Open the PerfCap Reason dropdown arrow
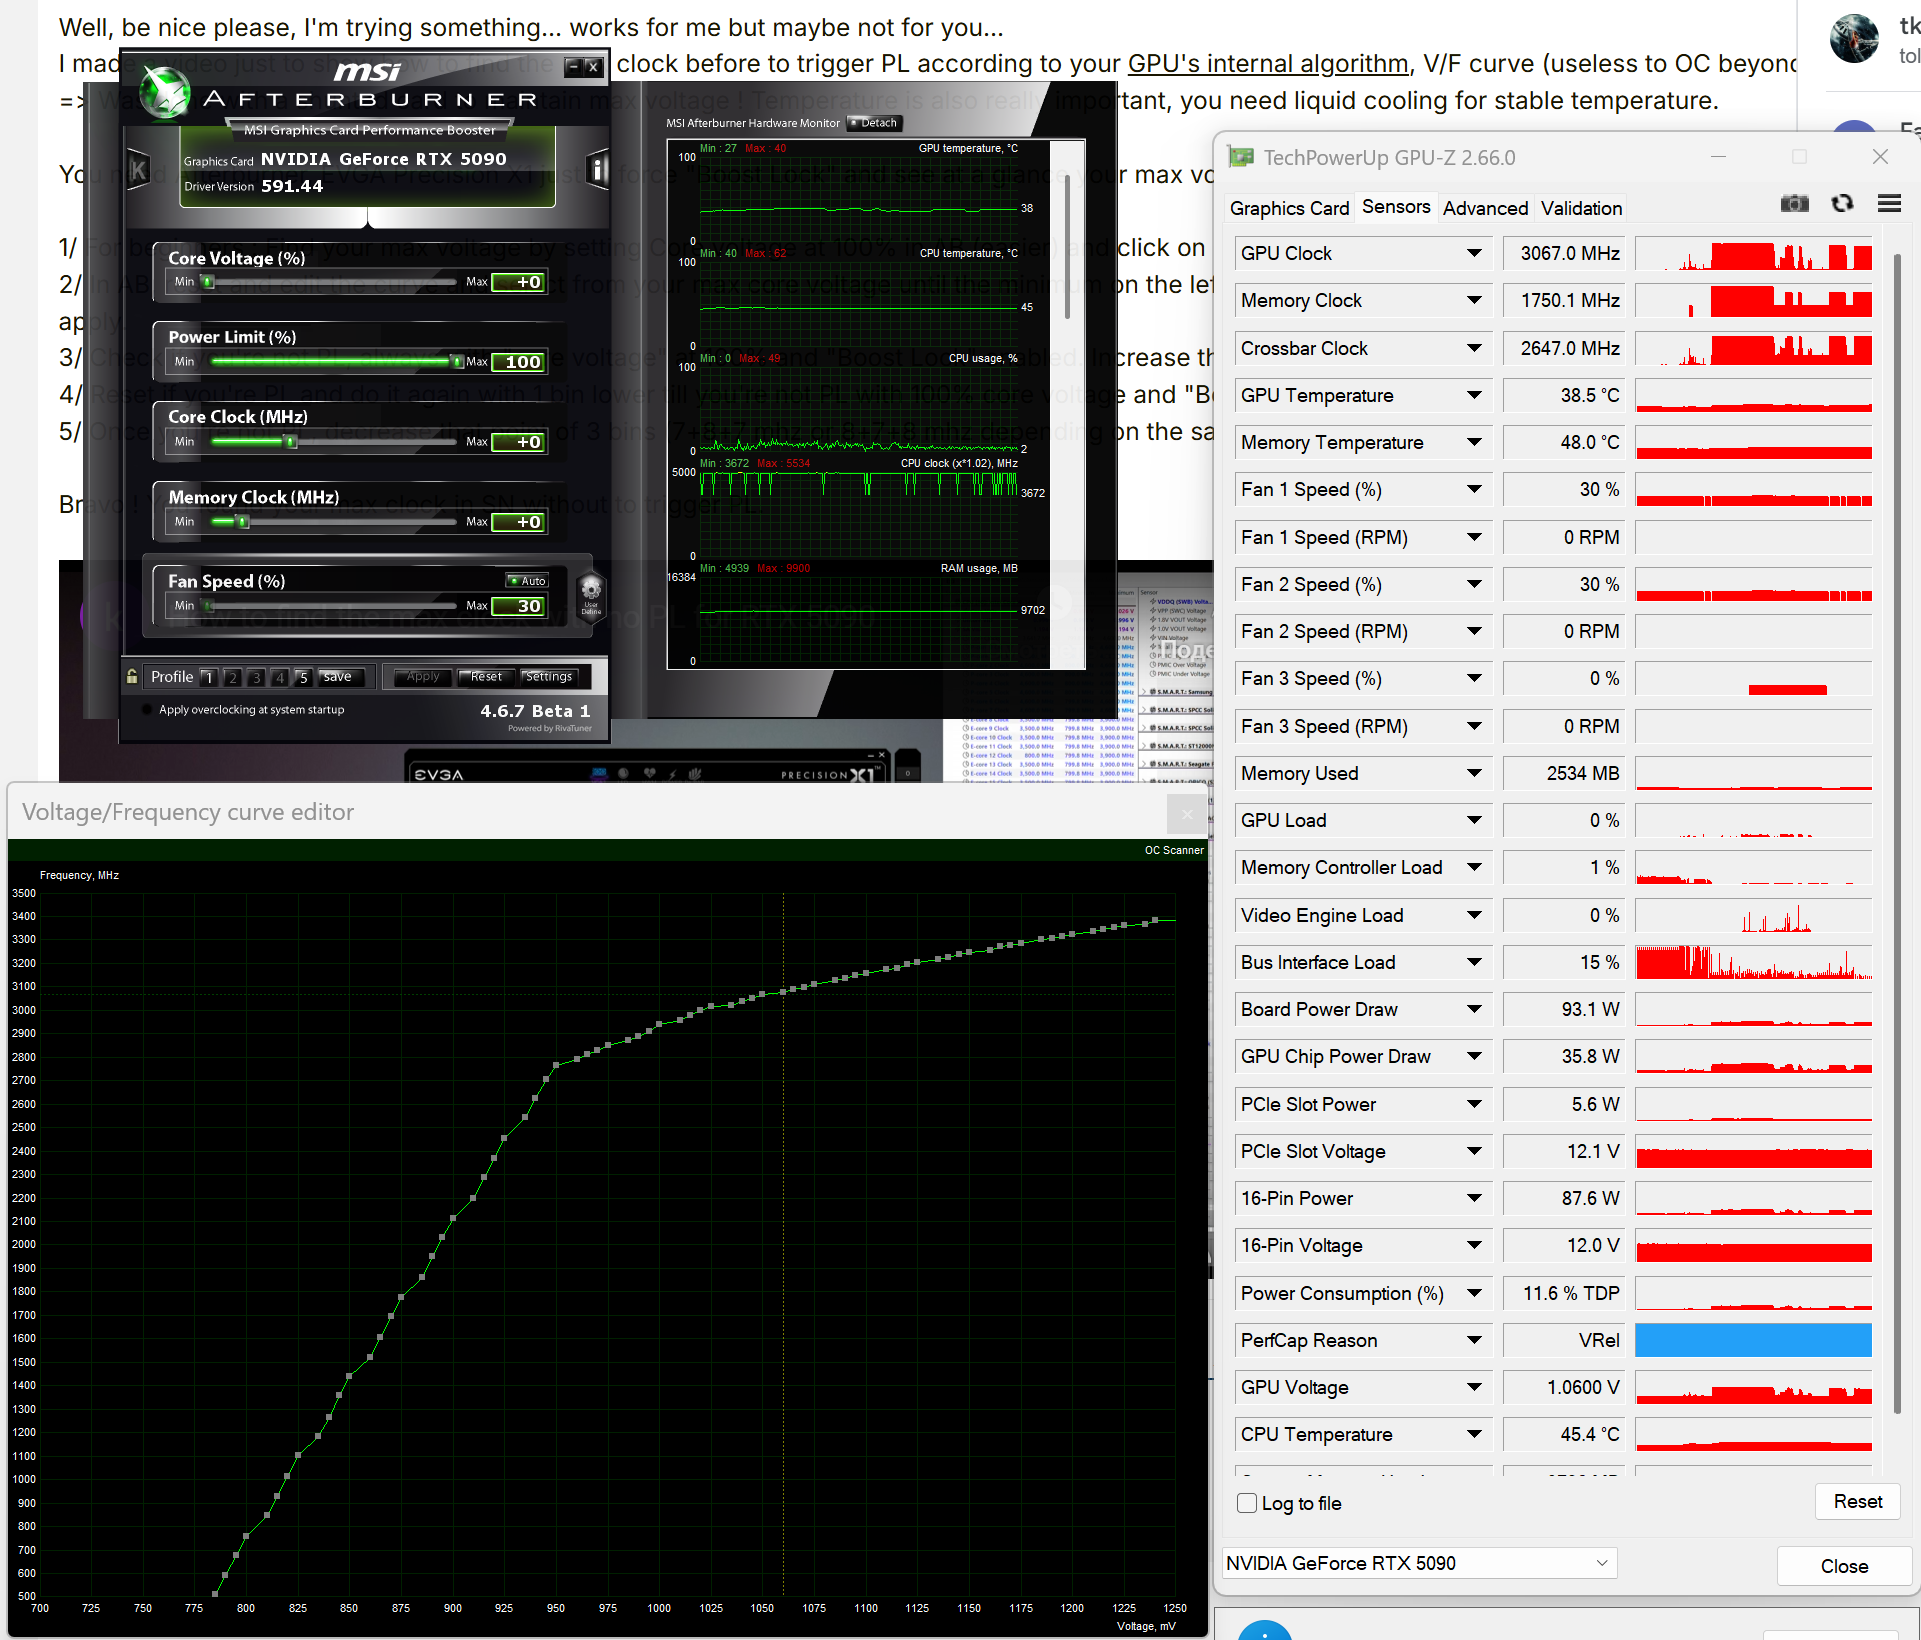This screenshot has height=1640, width=1921. 1474,1340
